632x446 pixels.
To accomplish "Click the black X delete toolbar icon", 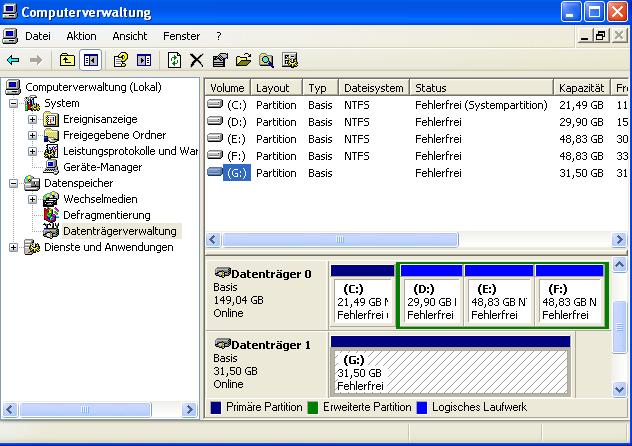I will [197, 60].
